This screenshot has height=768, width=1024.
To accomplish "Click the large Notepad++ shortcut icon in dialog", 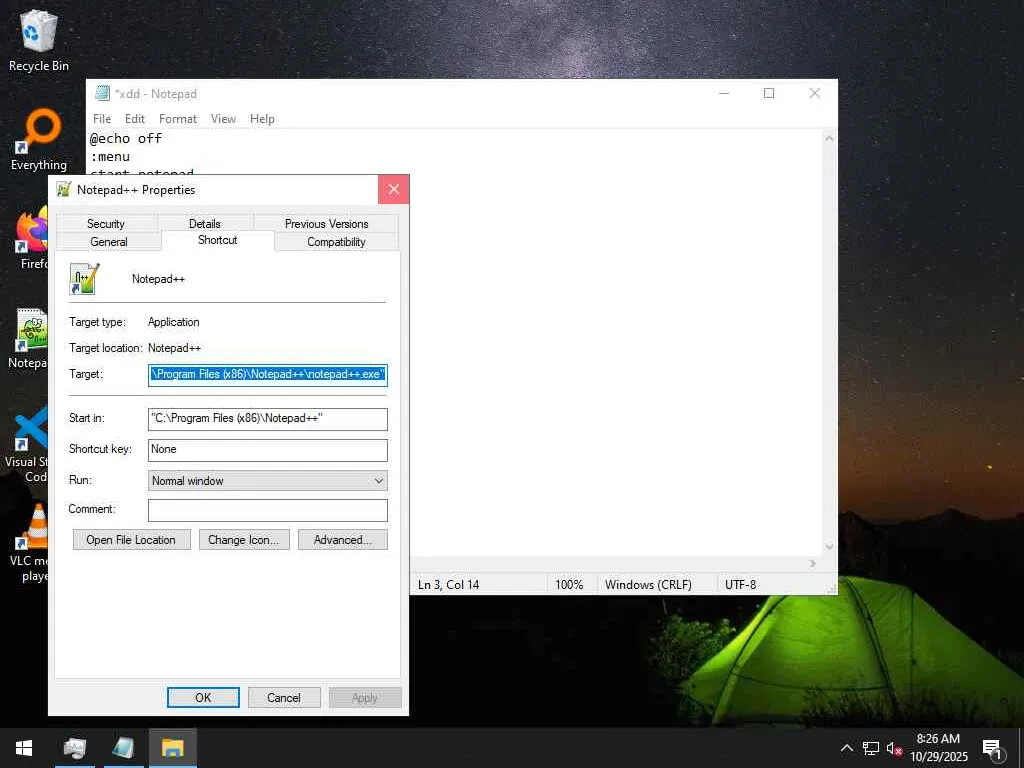I will pos(84,279).
